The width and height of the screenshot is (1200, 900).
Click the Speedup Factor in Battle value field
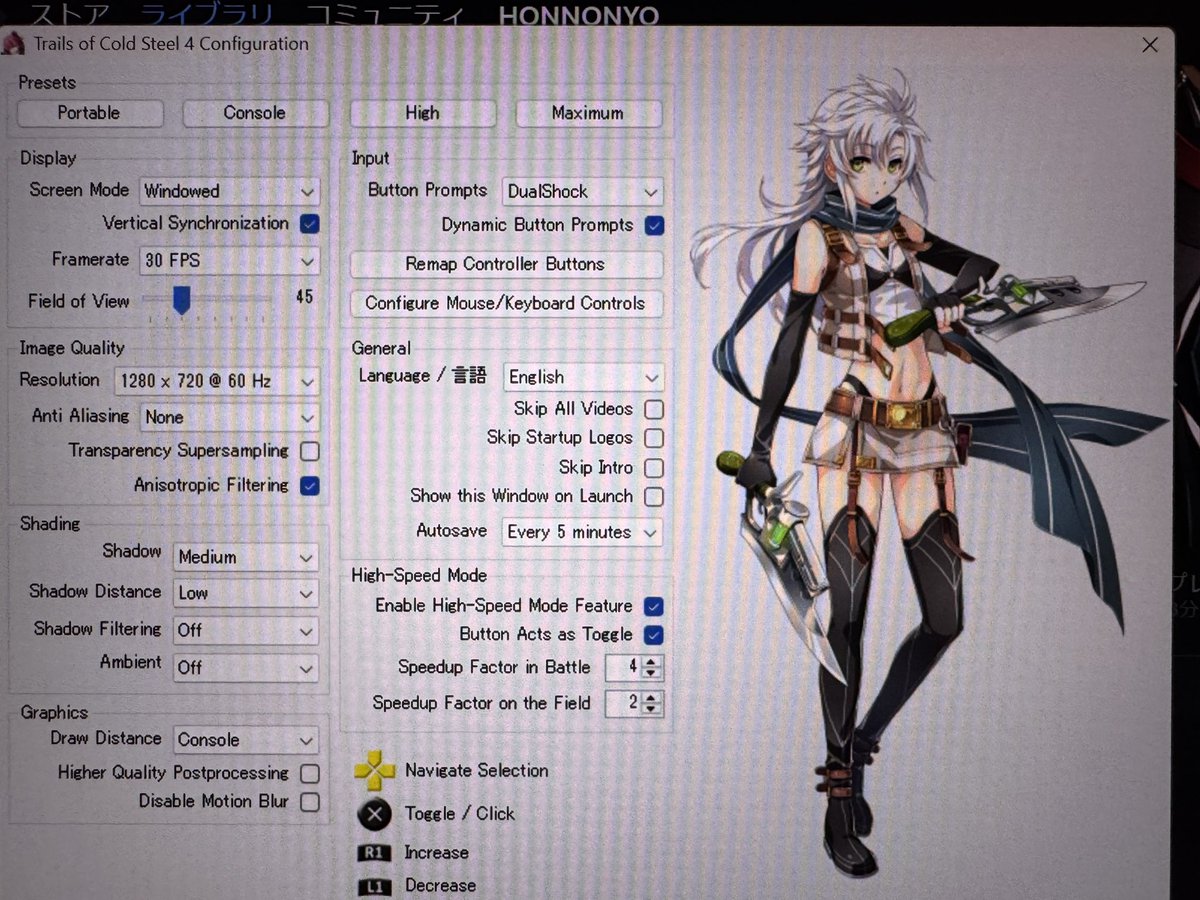(624, 668)
